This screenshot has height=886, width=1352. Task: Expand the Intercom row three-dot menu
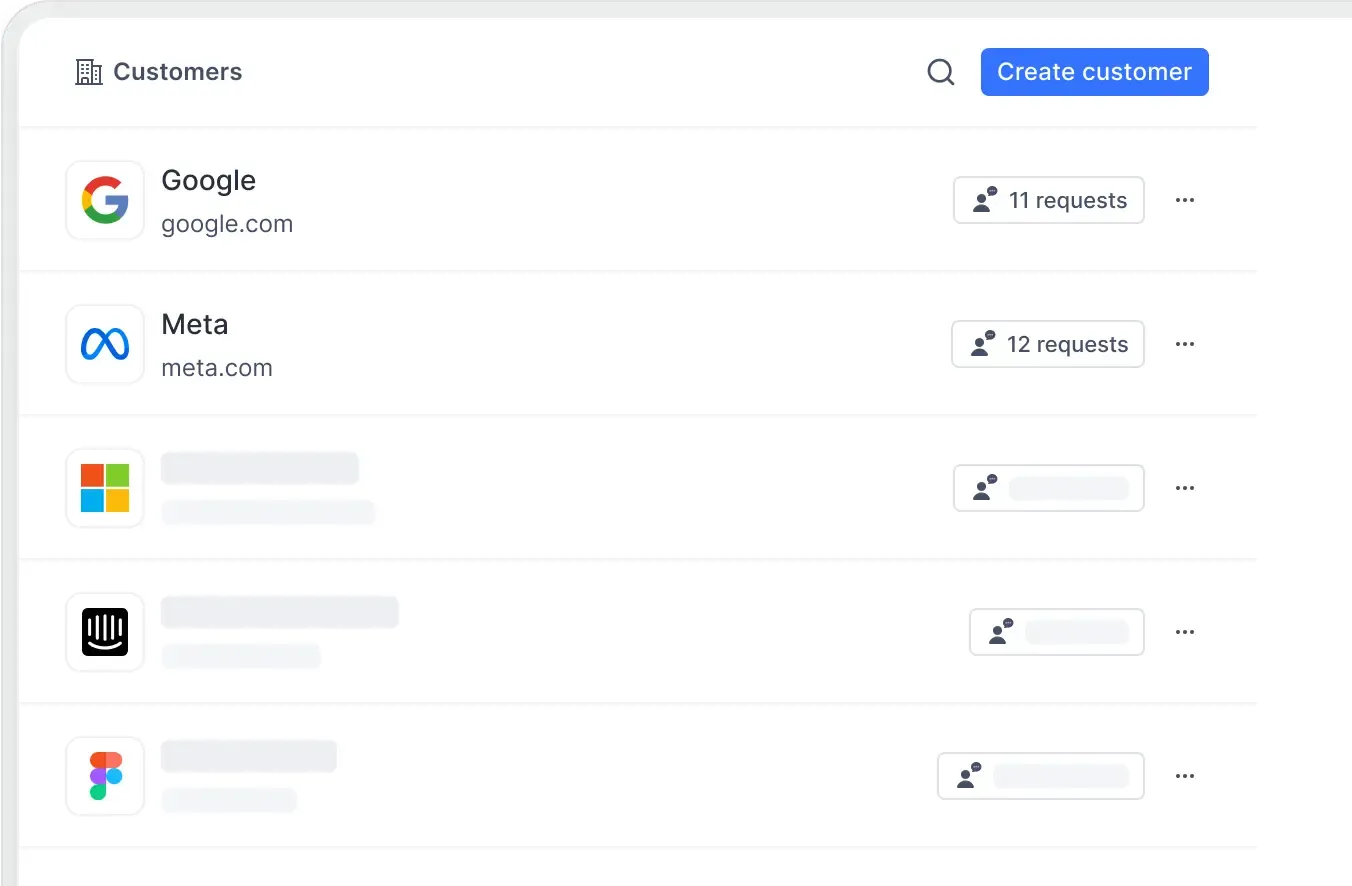(1185, 632)
